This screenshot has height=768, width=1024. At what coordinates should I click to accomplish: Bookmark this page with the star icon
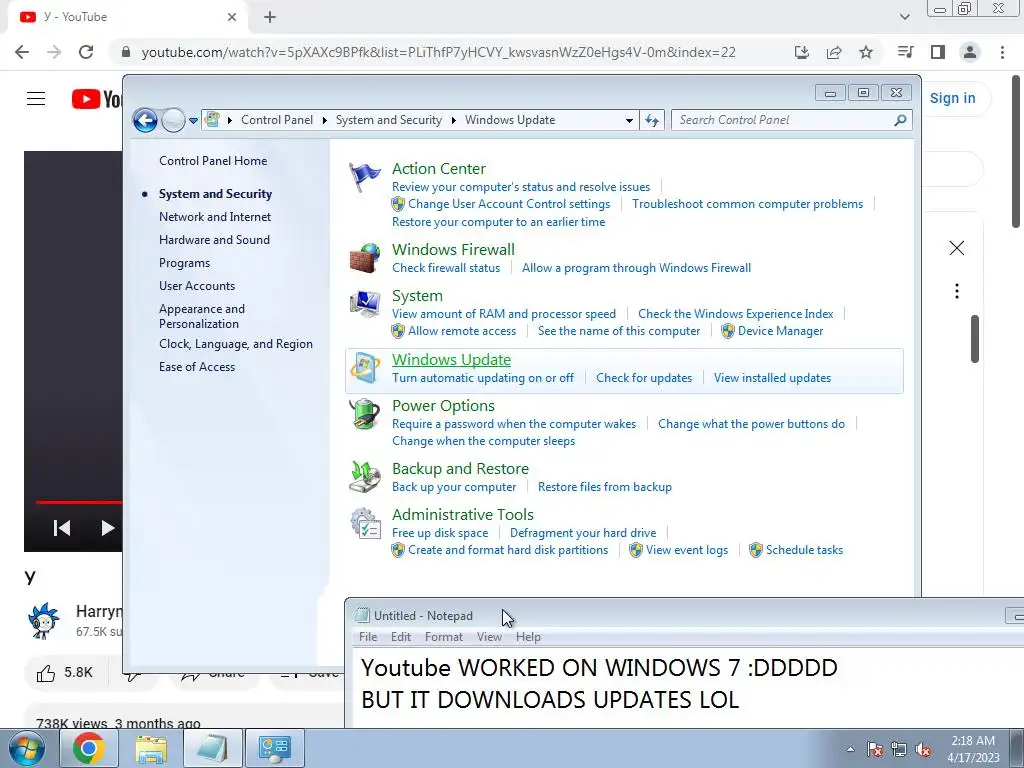click(866, 52)
